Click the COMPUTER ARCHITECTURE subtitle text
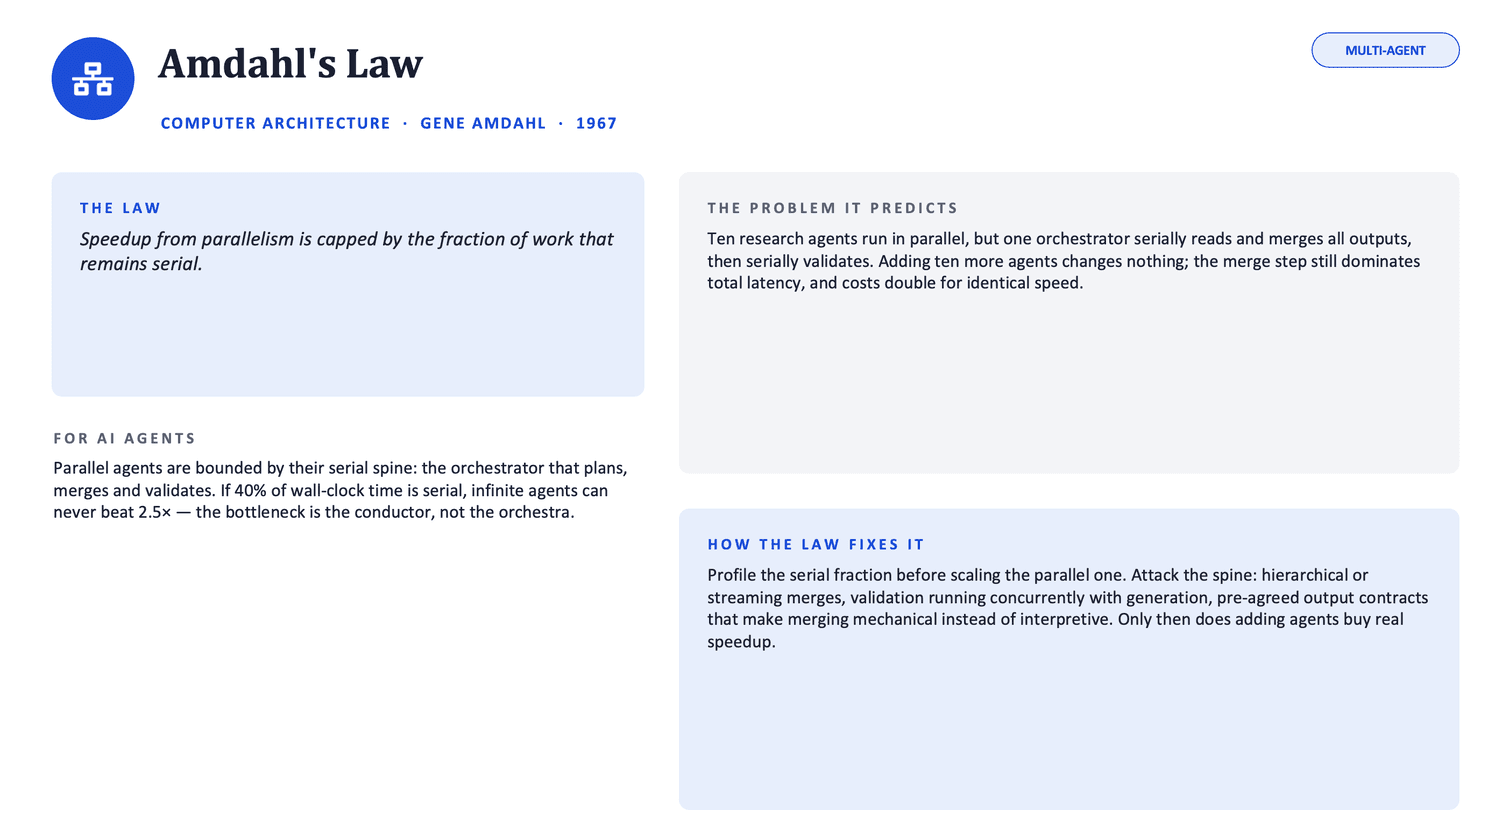Viewport: 1488px width, 832px height. [275, 123]
